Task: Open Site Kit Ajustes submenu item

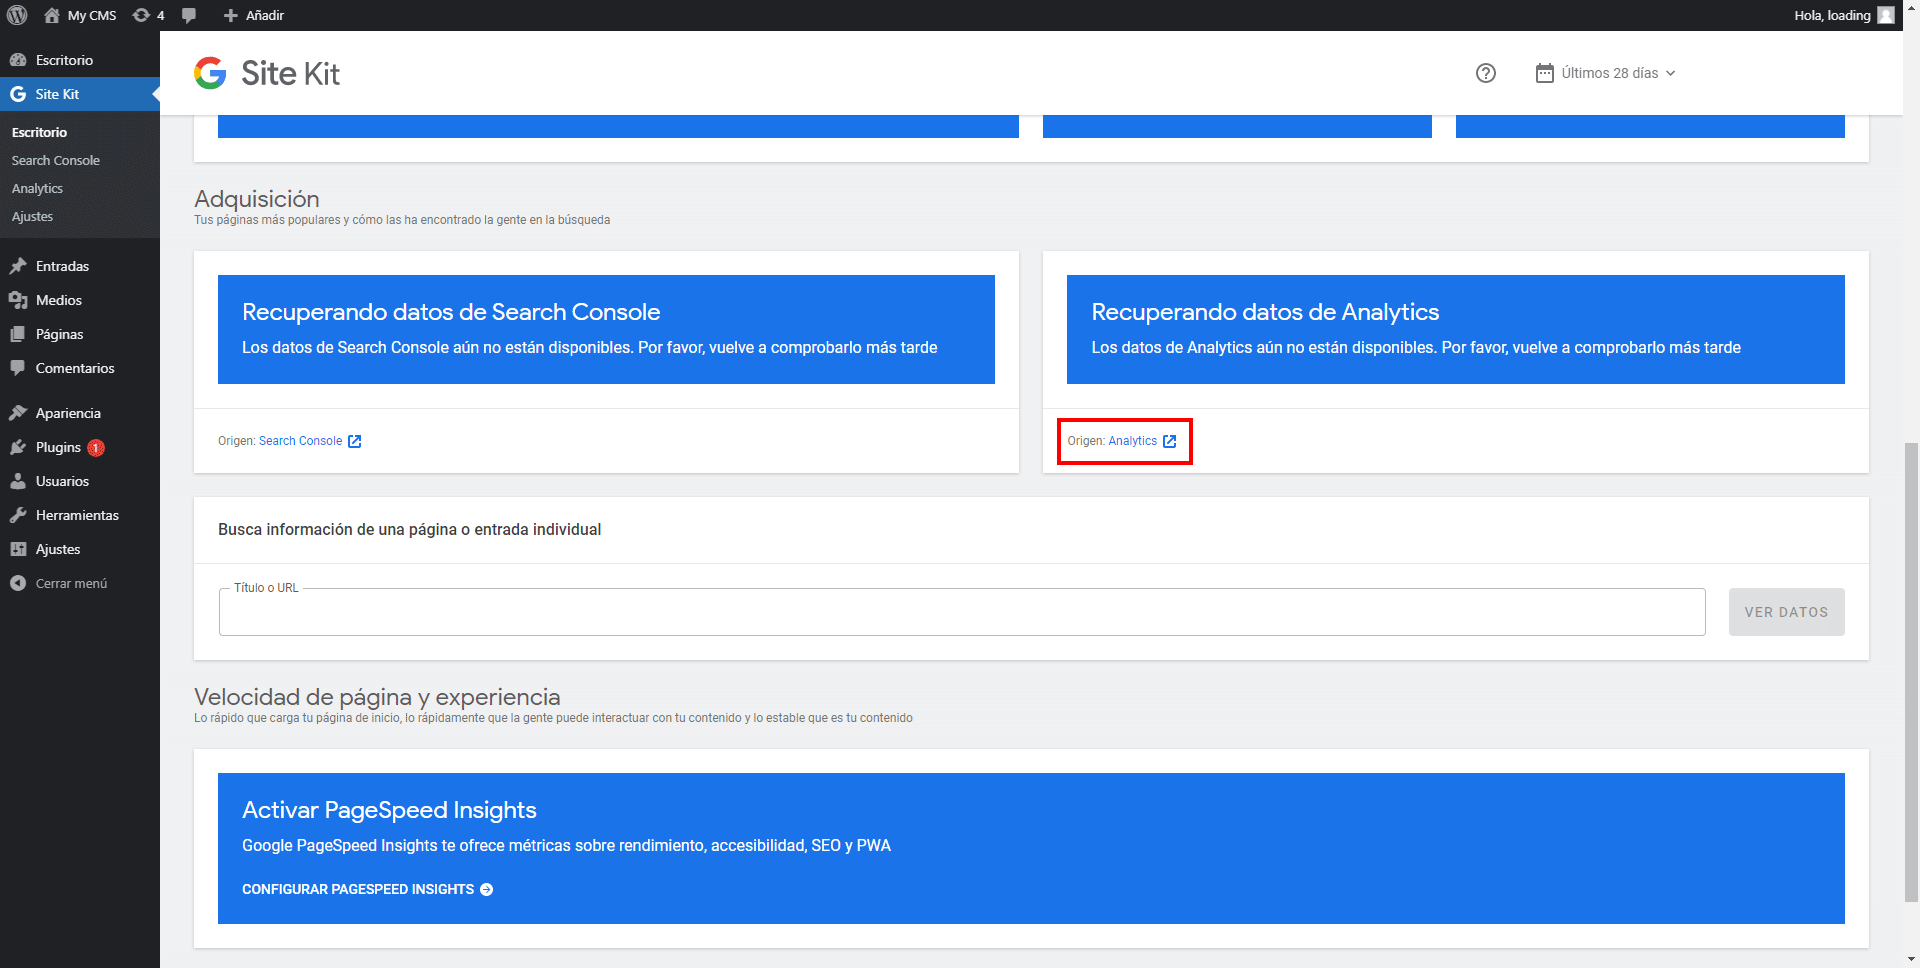Action: point(32,216)
